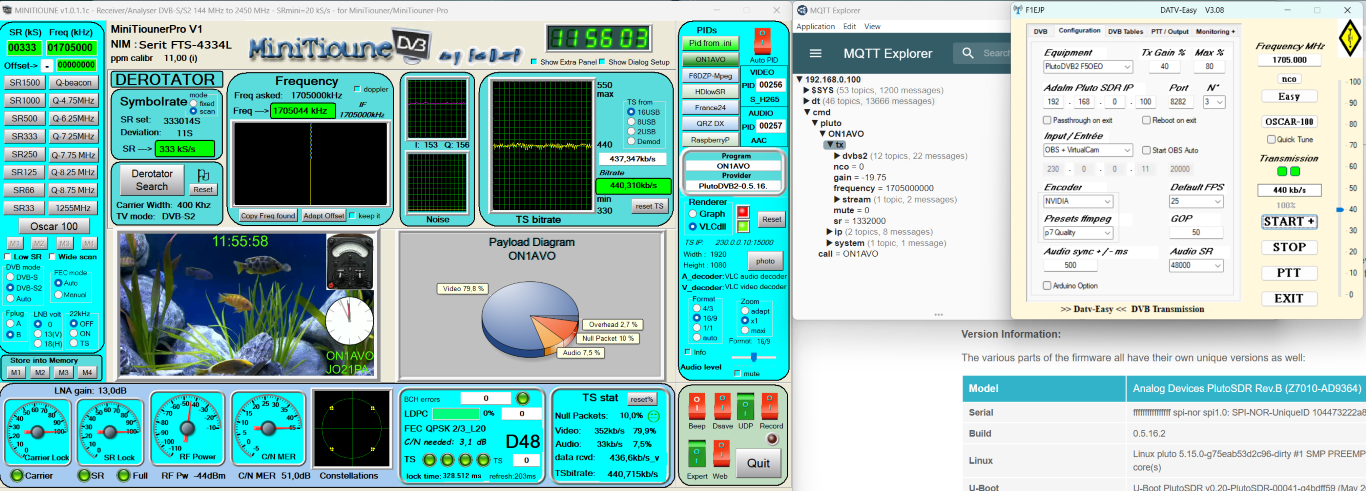Check the doppler checkbox
This screenshot has width=1366, height=491.
click(358, 90)
